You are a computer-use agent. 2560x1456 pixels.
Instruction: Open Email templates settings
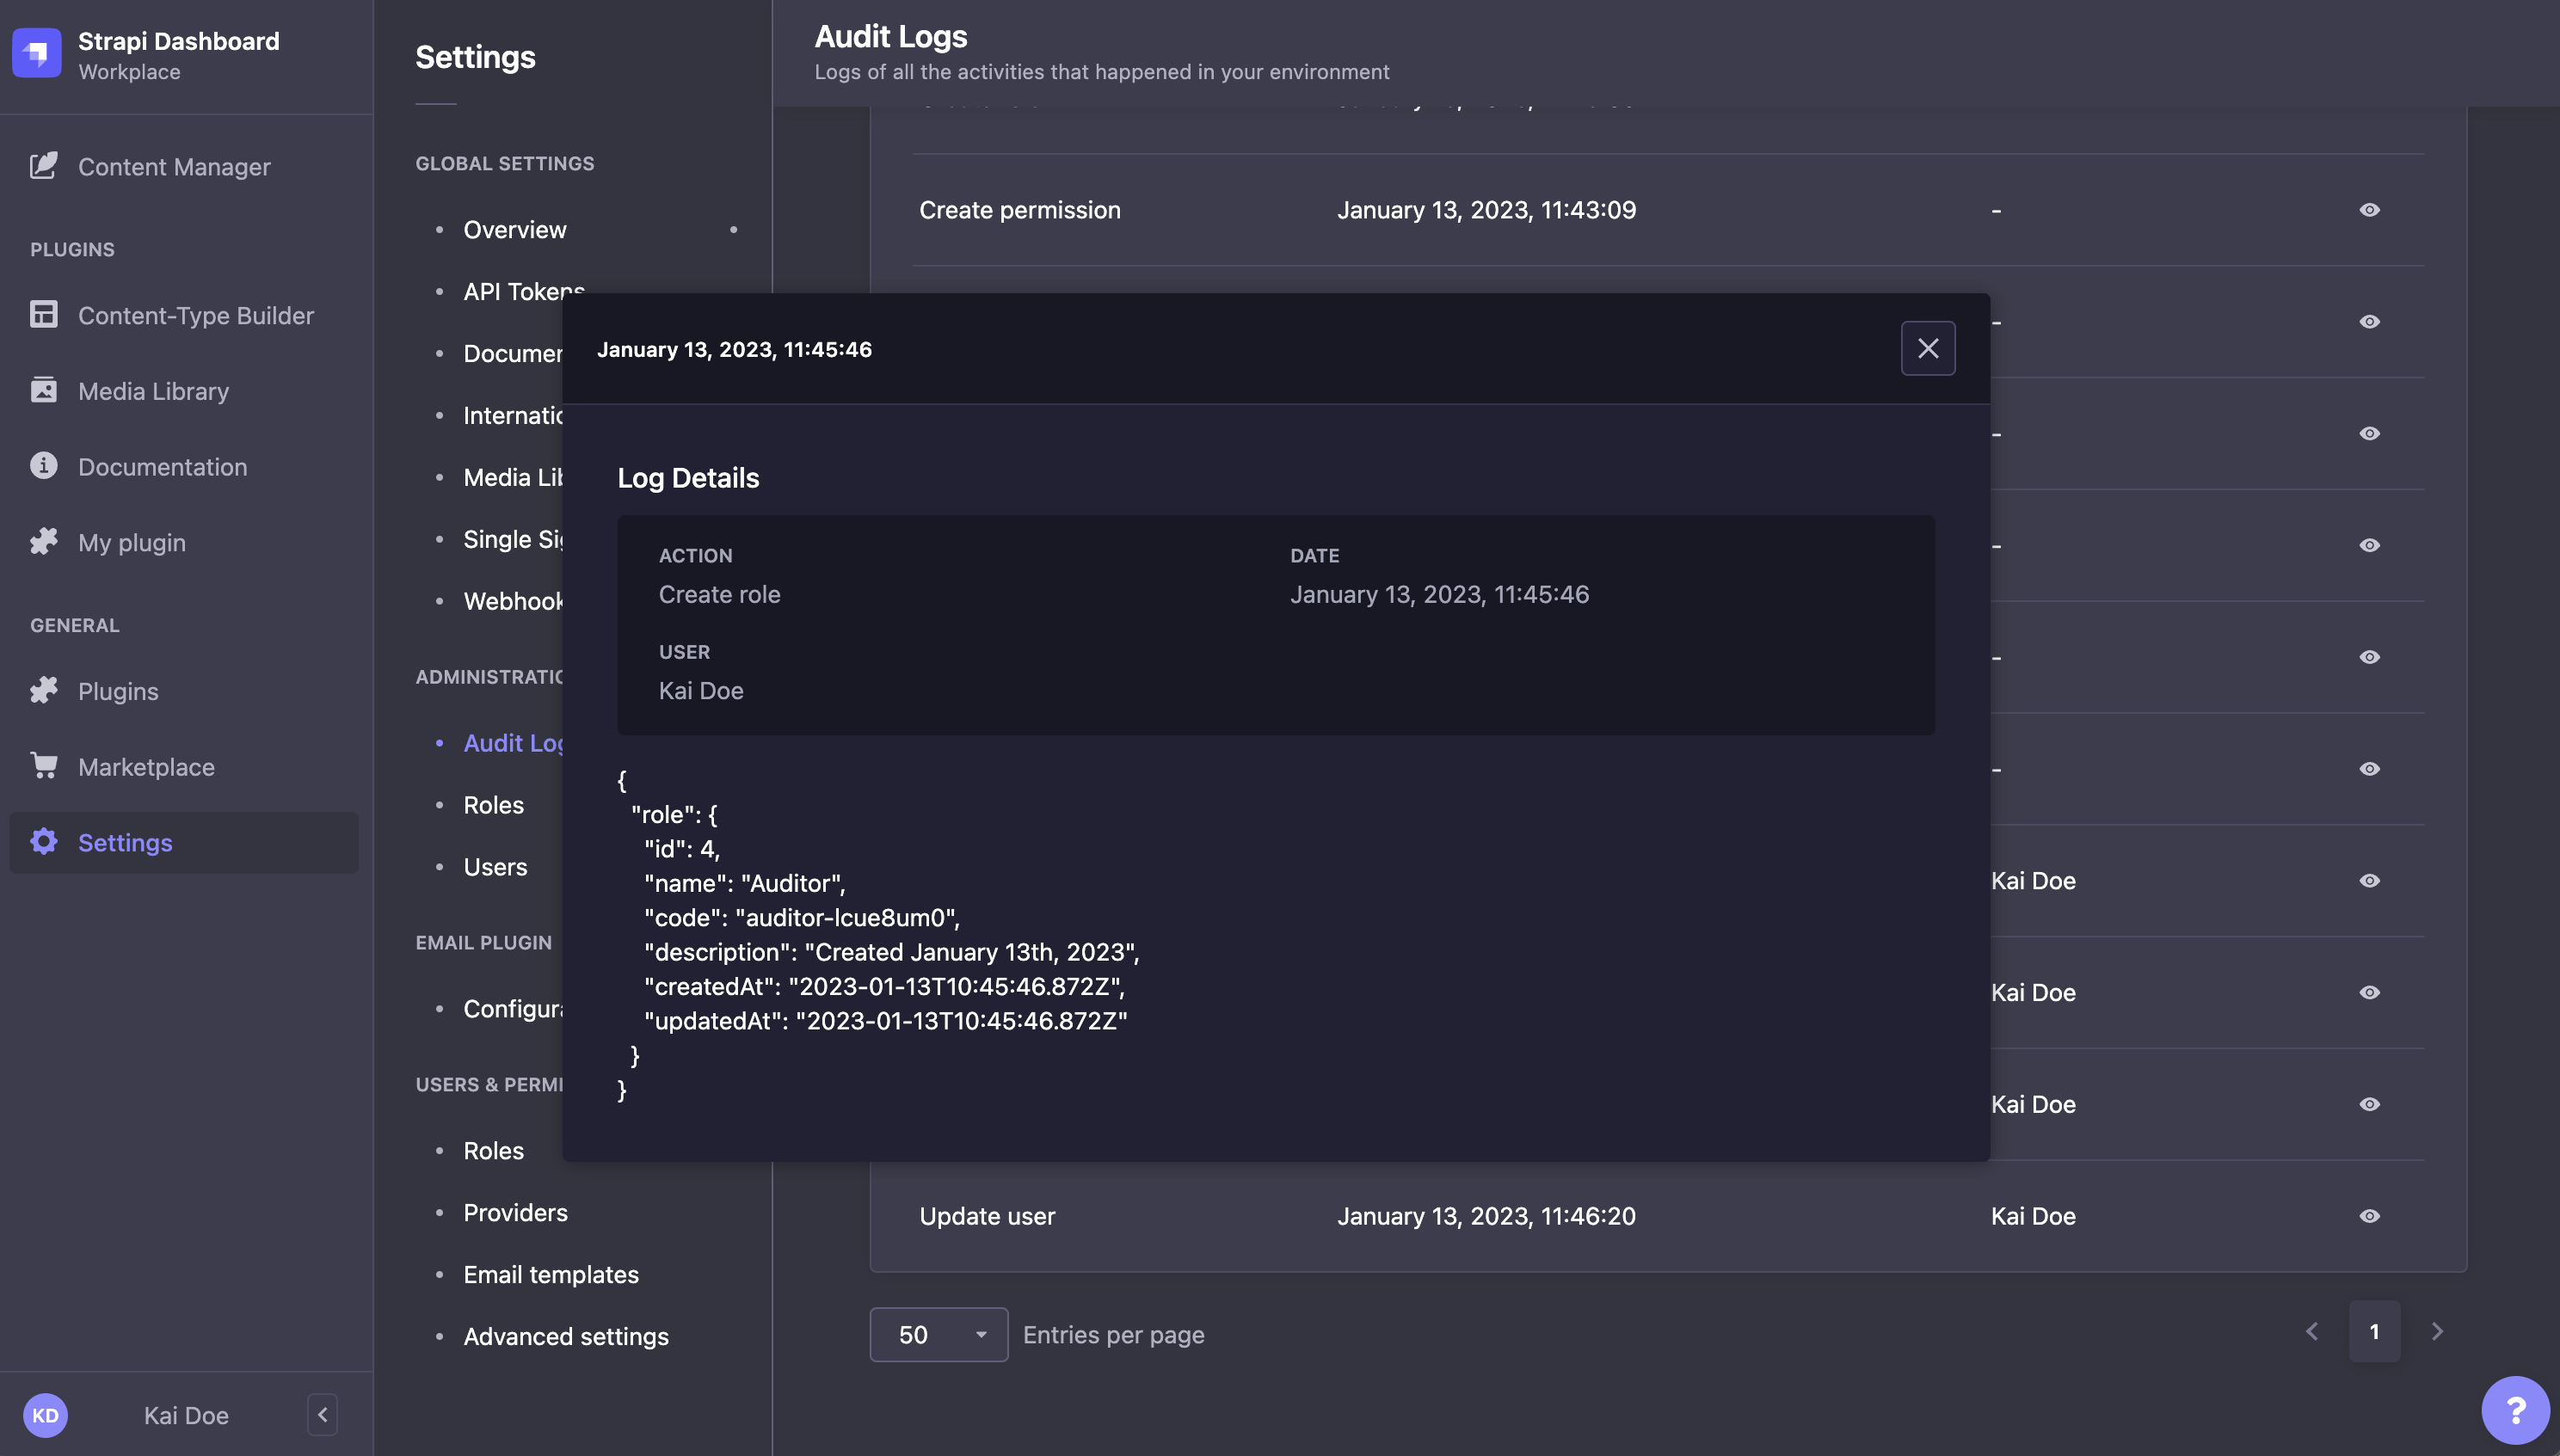click(x=551, y=1274)
